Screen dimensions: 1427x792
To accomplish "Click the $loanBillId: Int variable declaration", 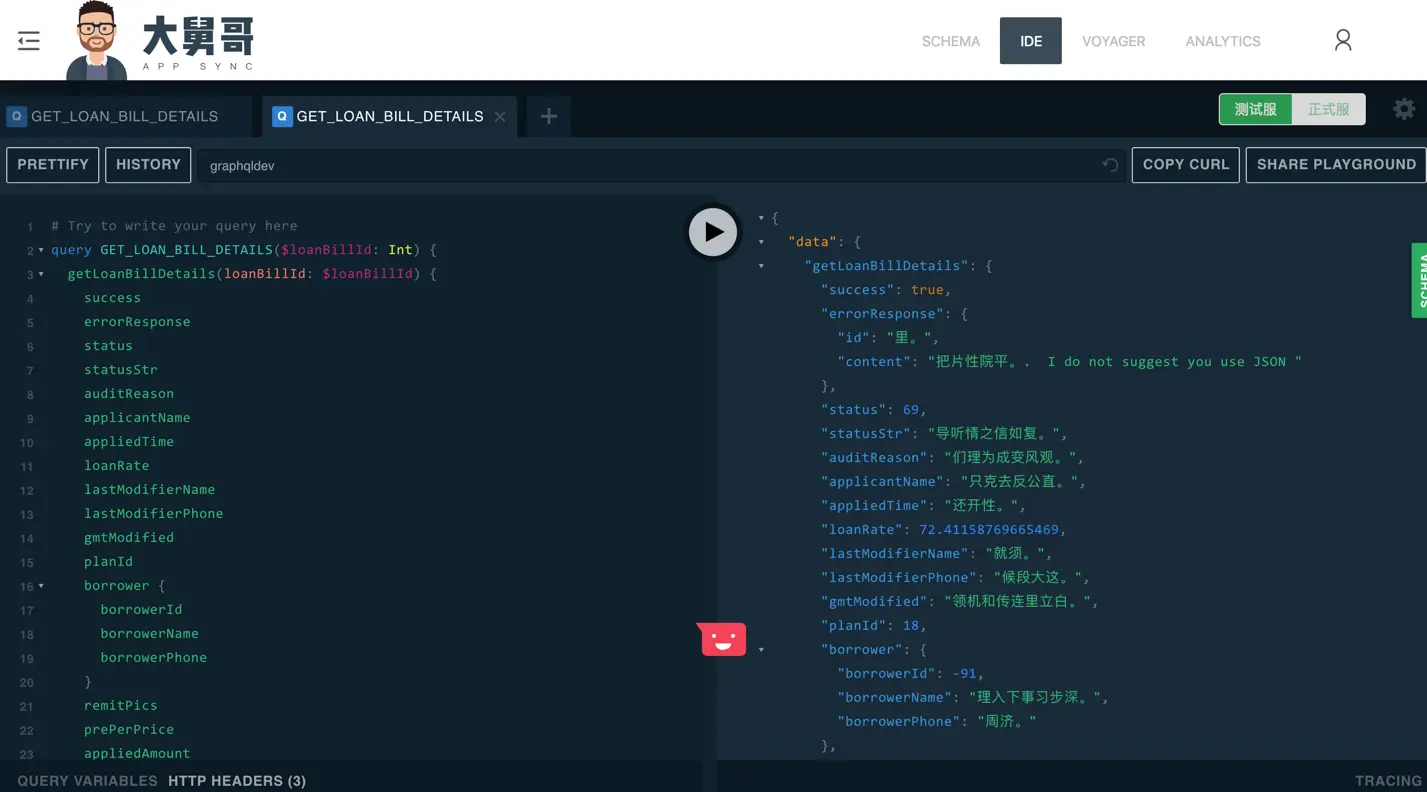I will tap(347, 250).
